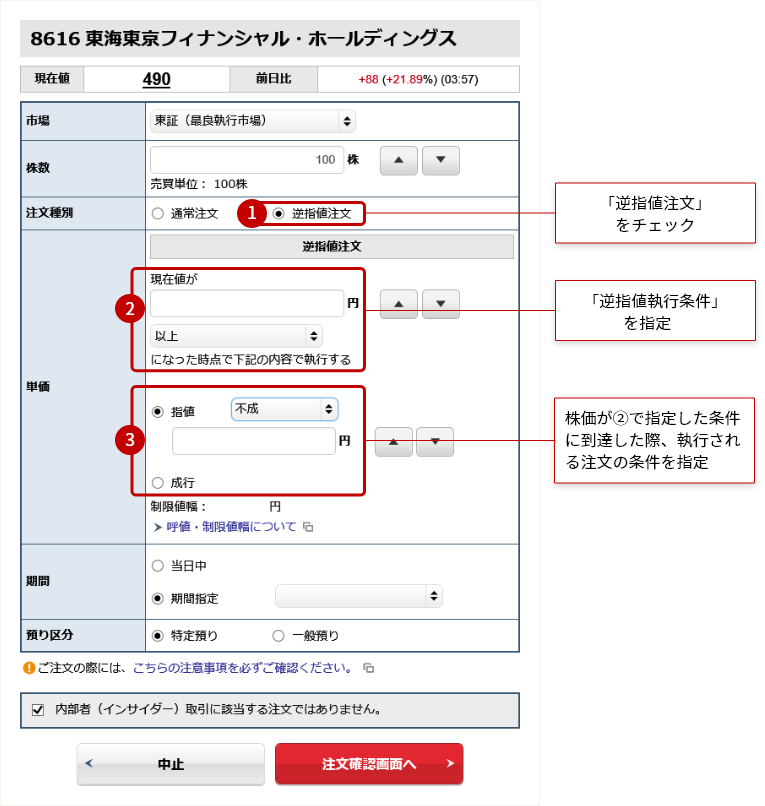Click the 逆指値注文 section header bar

coord(332,247)
